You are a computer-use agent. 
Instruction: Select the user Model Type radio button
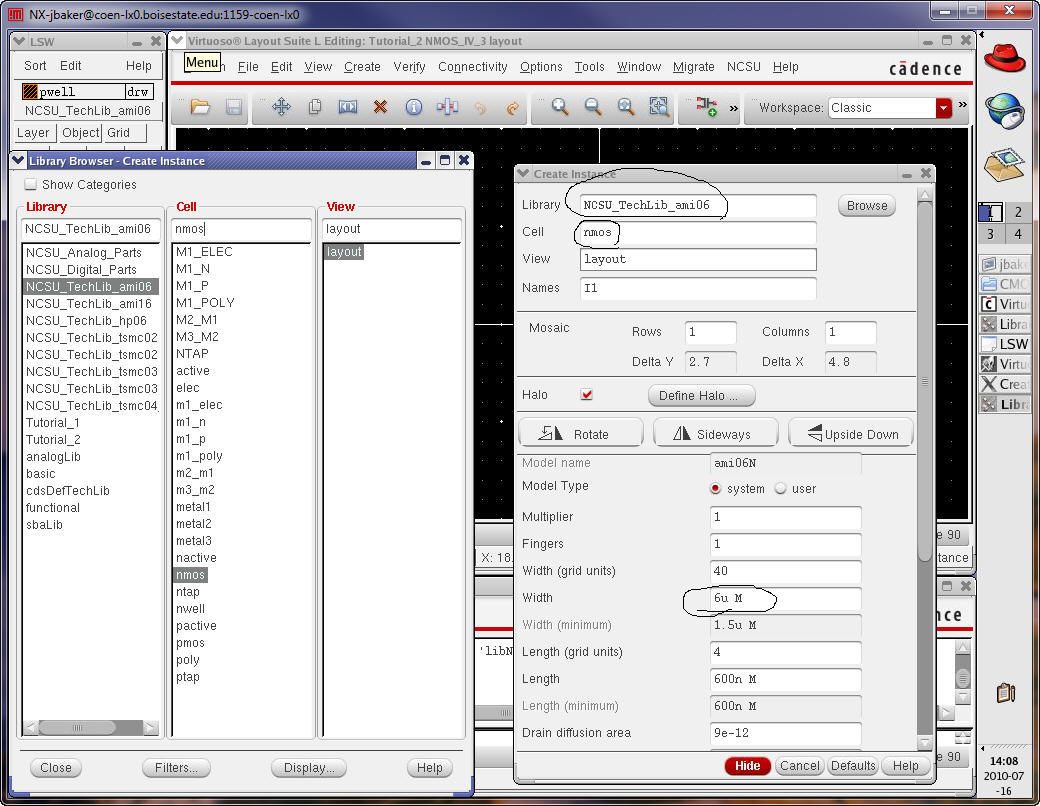(781, 489)
